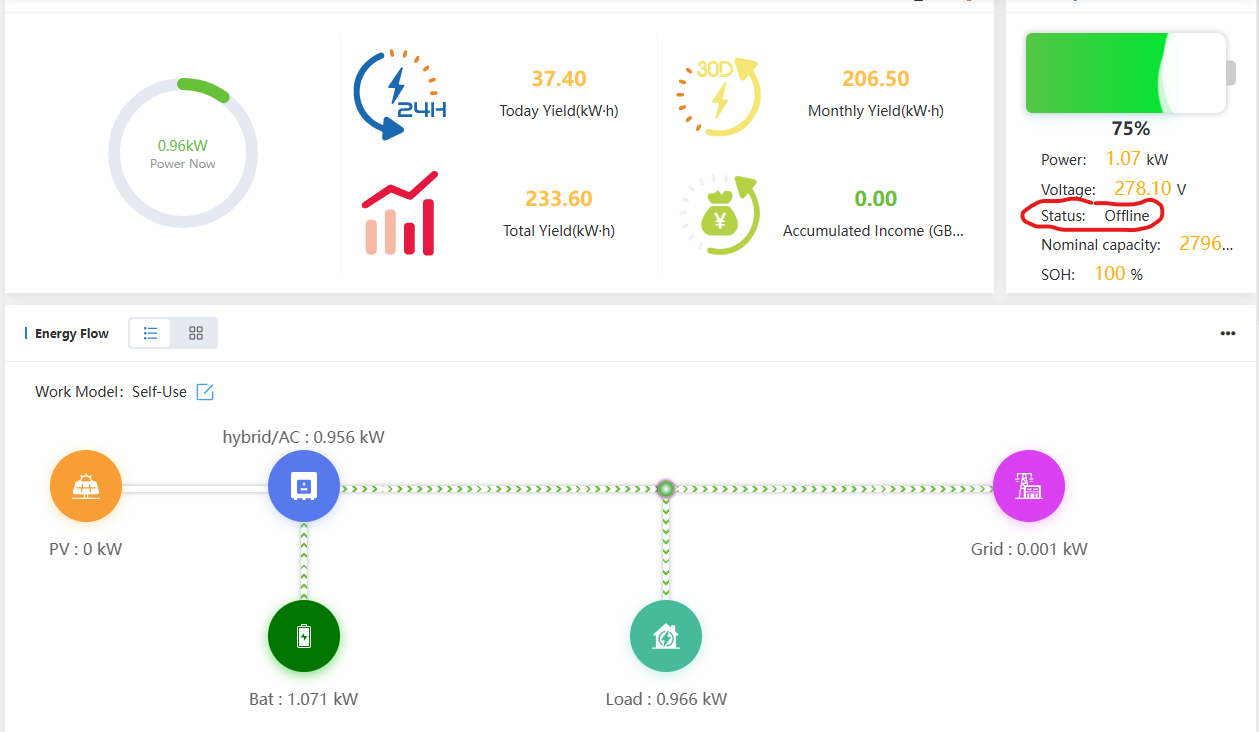Click the Power Now circular gauge
The height and width of the screenshot is (732, 1259).
point(183,154)
